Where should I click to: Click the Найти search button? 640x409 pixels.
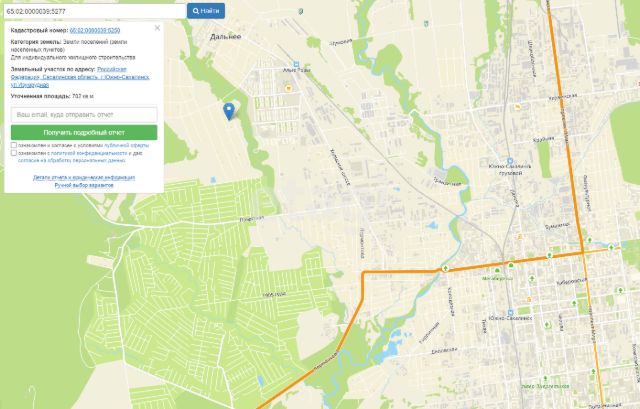[206, 11]
